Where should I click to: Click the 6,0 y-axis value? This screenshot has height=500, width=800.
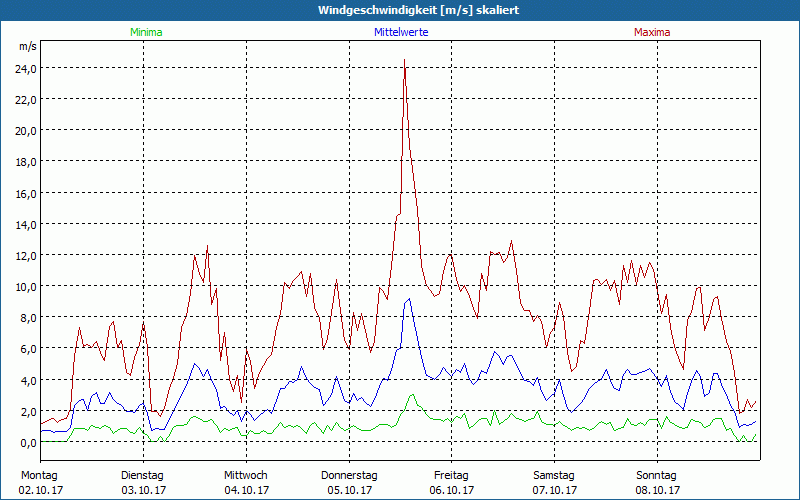[28, 349]
